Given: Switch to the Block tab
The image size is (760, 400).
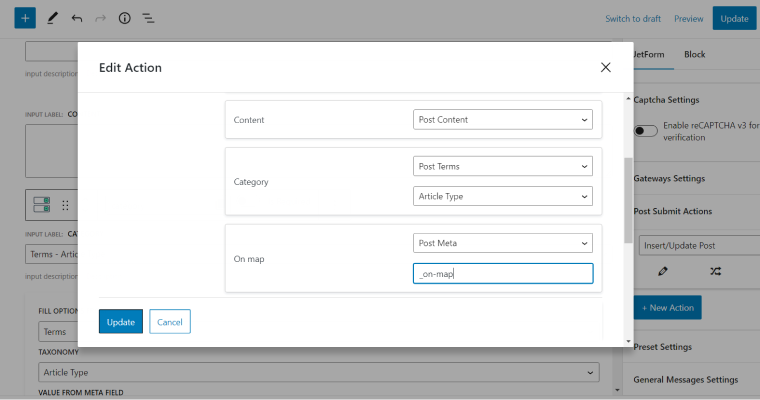Looking at the screenshot, I should [x=695, y=55].
